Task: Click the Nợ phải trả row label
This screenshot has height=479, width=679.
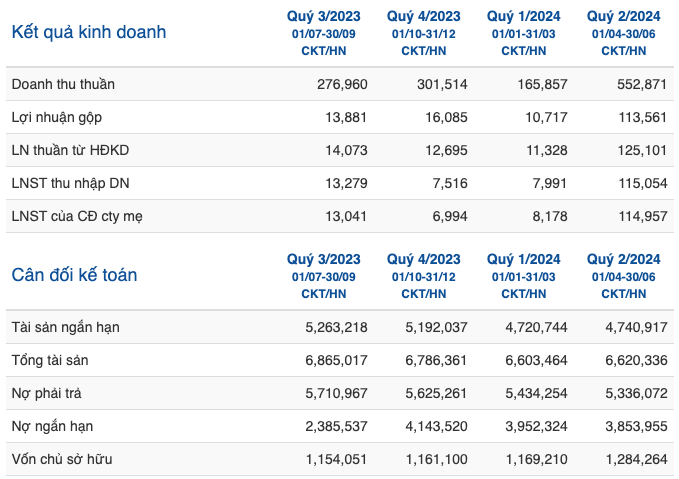Action: pos(46,393)
